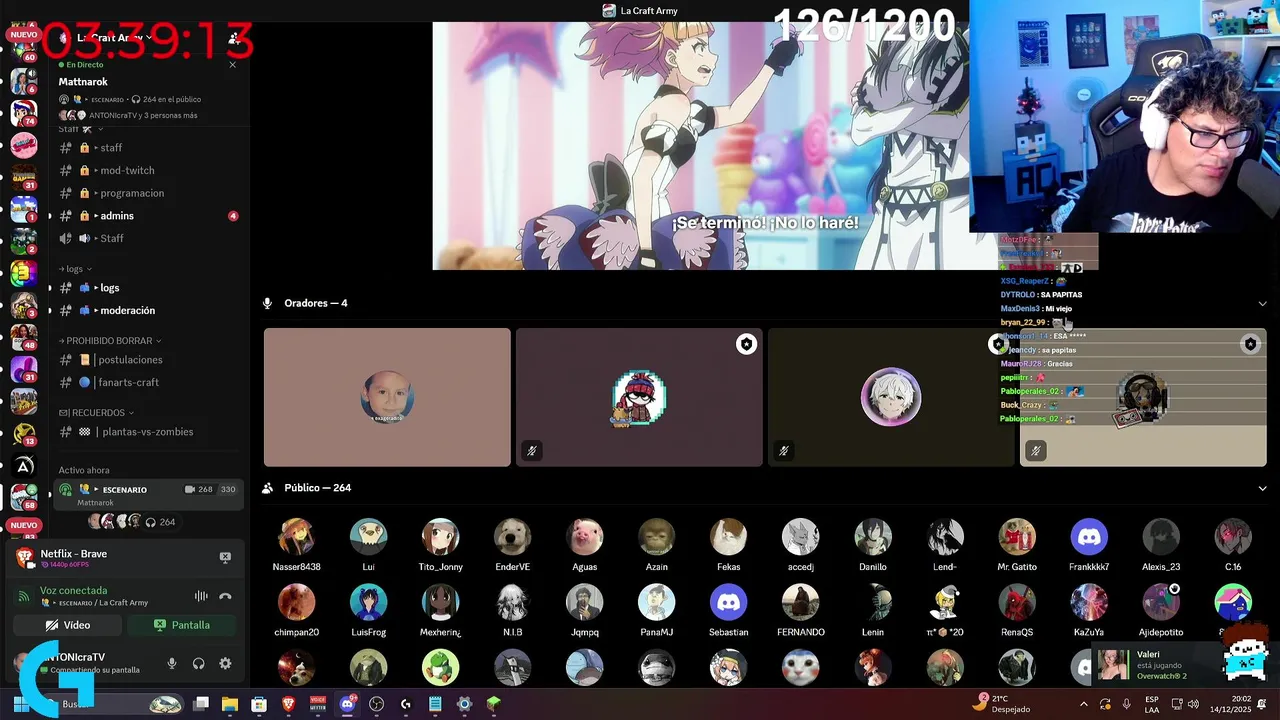Open the logs forum channel
This screenshot has width=1280, height=720.
click(148, 288)
